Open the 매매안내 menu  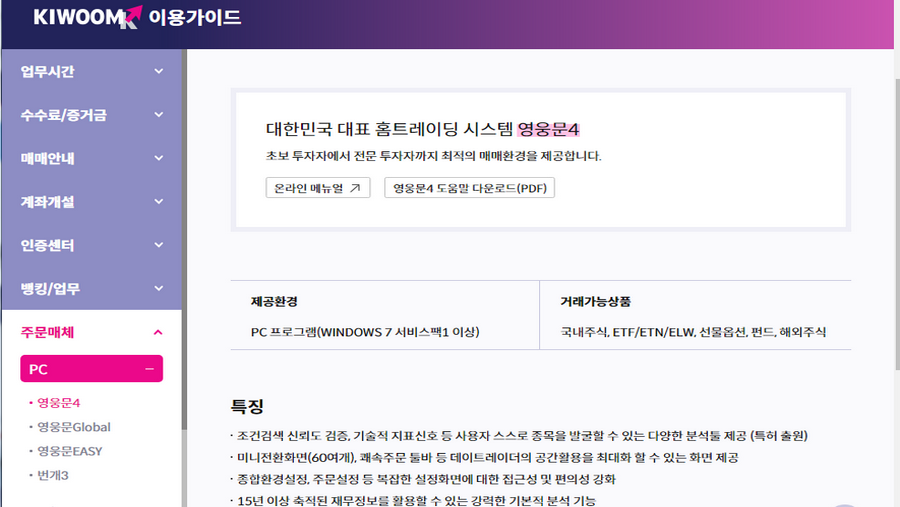click(x=48, y=158)
